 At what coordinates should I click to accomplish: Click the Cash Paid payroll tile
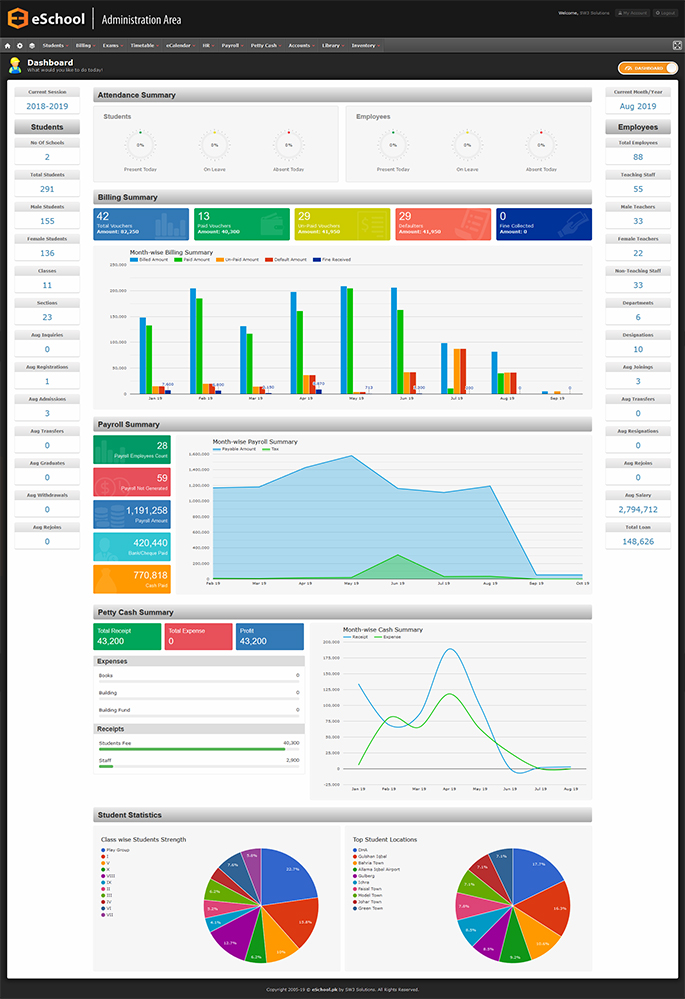point(132,579)
